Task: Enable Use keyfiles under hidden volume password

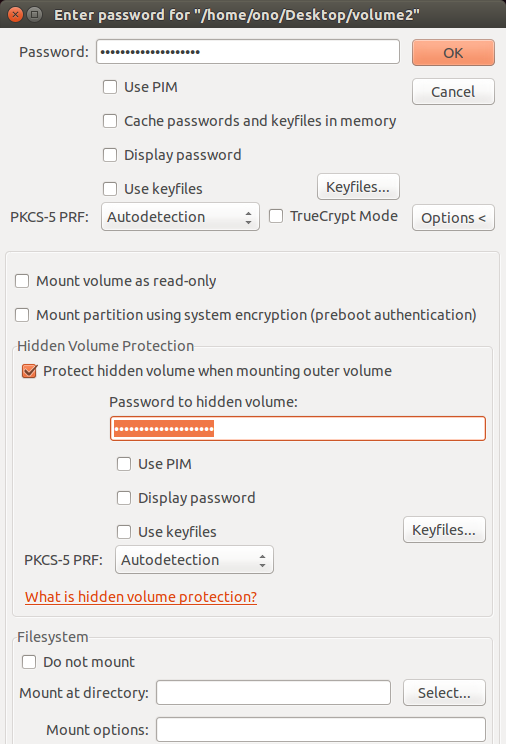Action: coord(124,532)
